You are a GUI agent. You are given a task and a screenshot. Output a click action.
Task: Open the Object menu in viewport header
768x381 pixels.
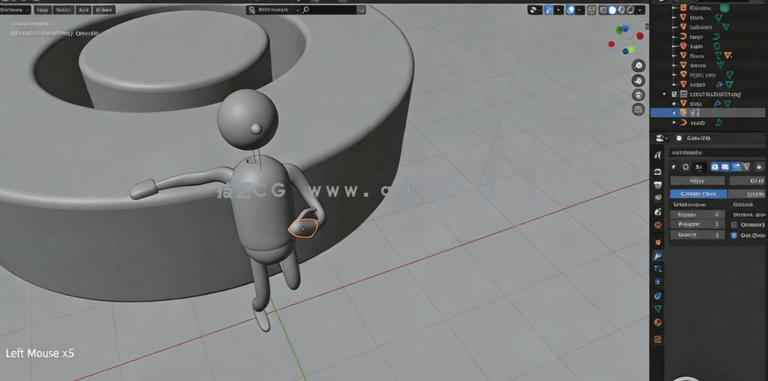104,10
